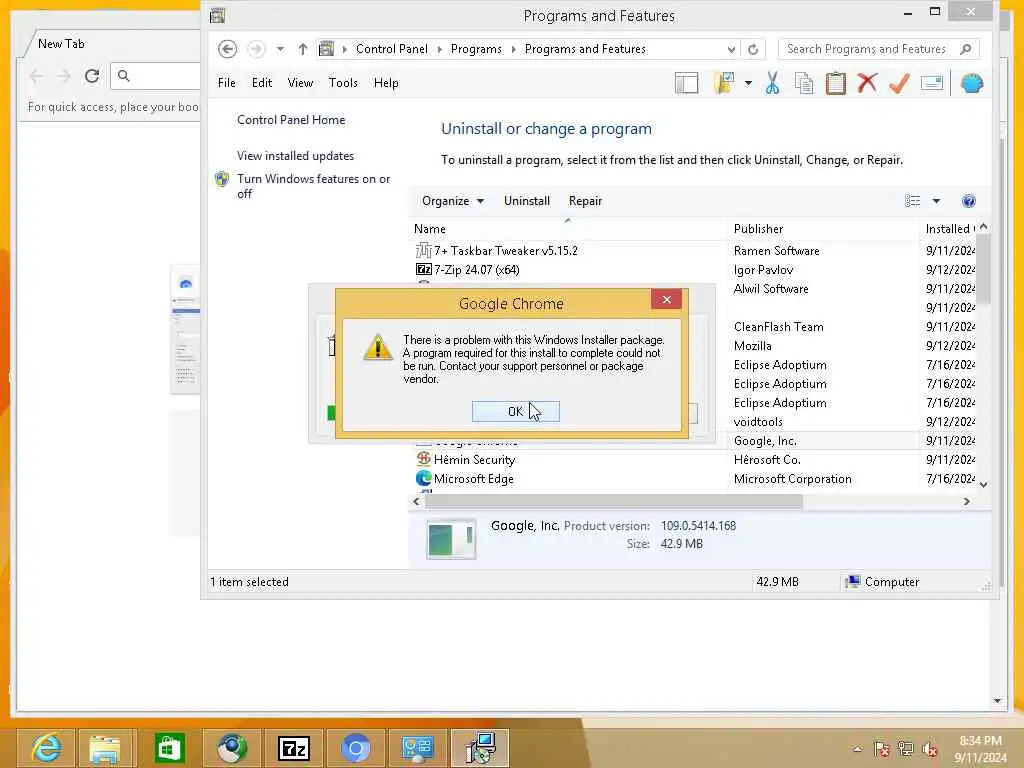Expand arrow after Control Panel breadcrumb

coord(439,49)
